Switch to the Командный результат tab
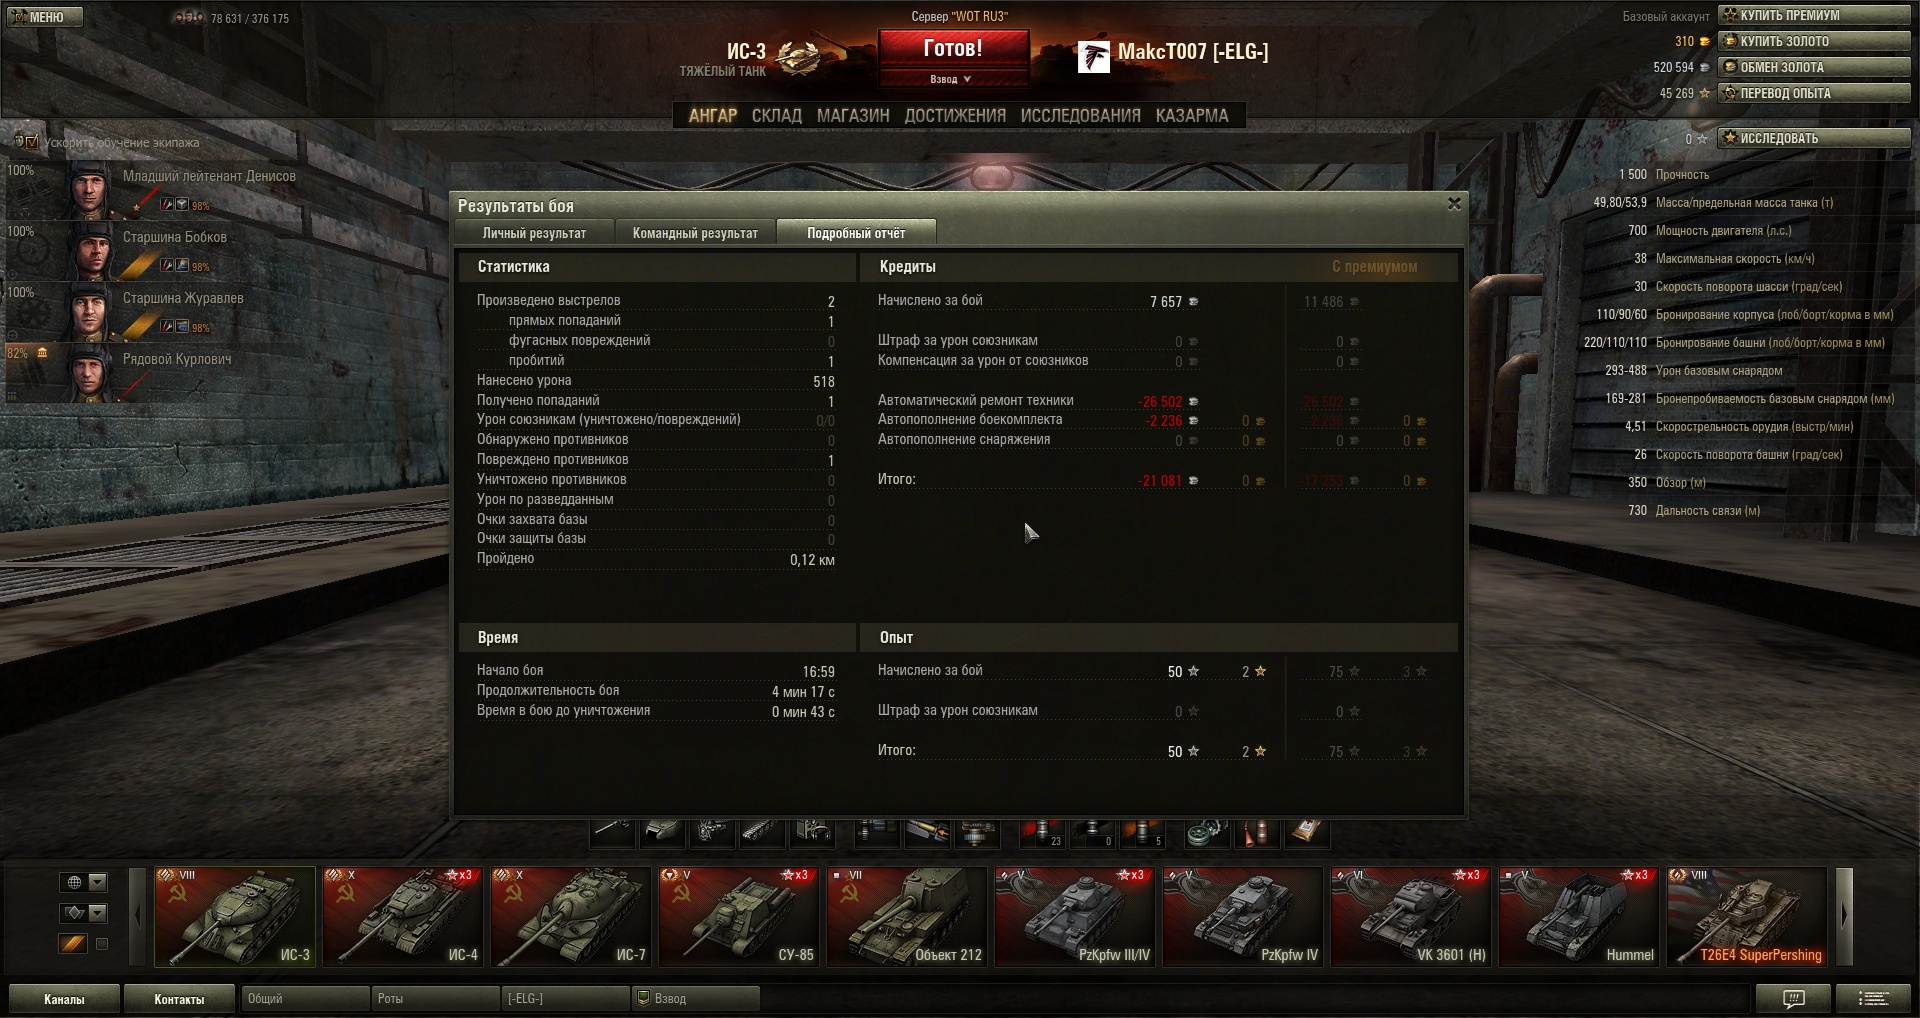The height and width of the screenshot is (1018, 1920). pyautogui.click(x=695, y=233)
